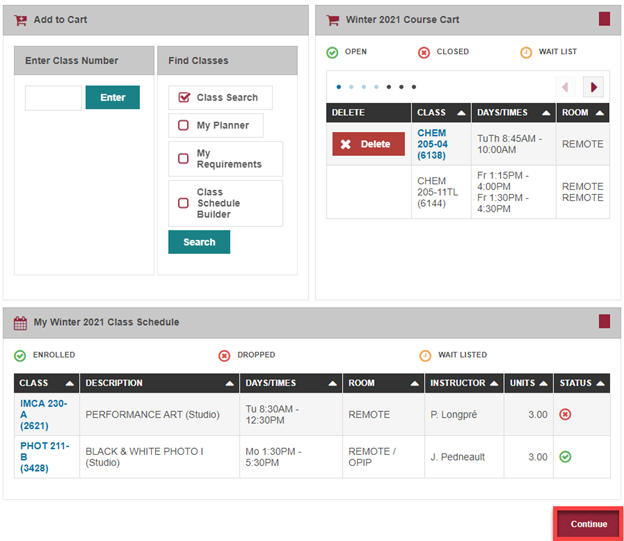Click the REMOTE / OPIP room cell
The width and height of the screenshot is (624, 541).
pyautogui.click(x=383, y=457)
